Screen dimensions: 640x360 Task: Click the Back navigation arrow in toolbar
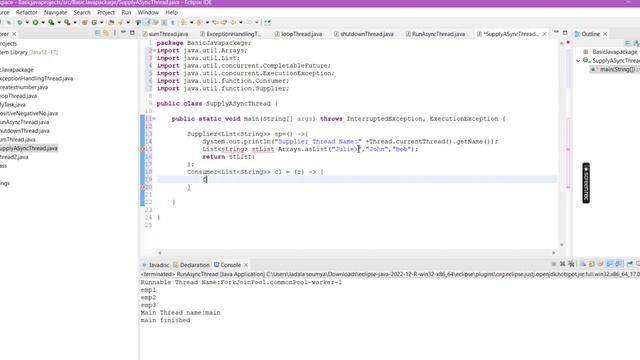(x=233, y=22)
